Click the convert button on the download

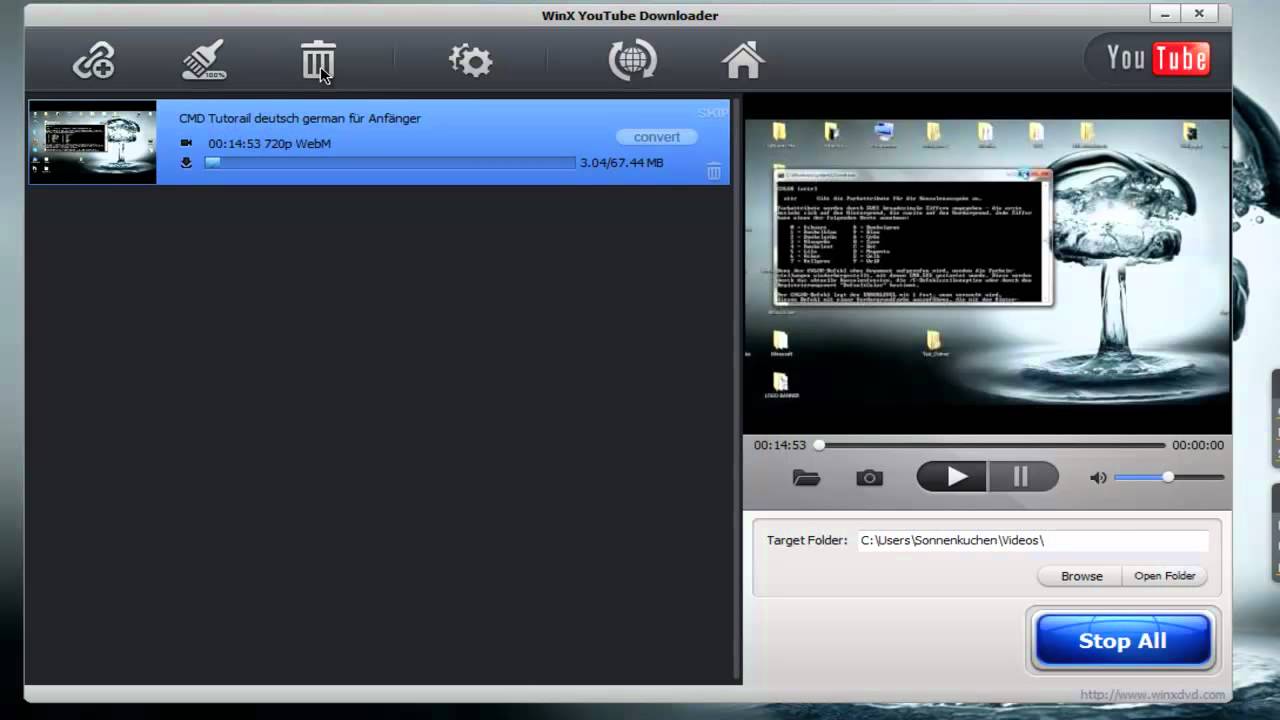click(656, 137)
